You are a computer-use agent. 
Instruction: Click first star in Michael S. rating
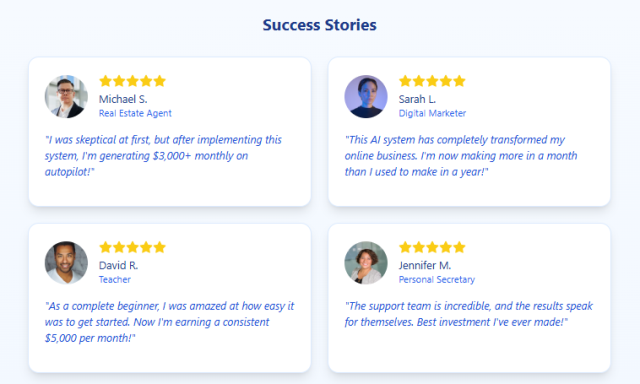pos(105,81)
